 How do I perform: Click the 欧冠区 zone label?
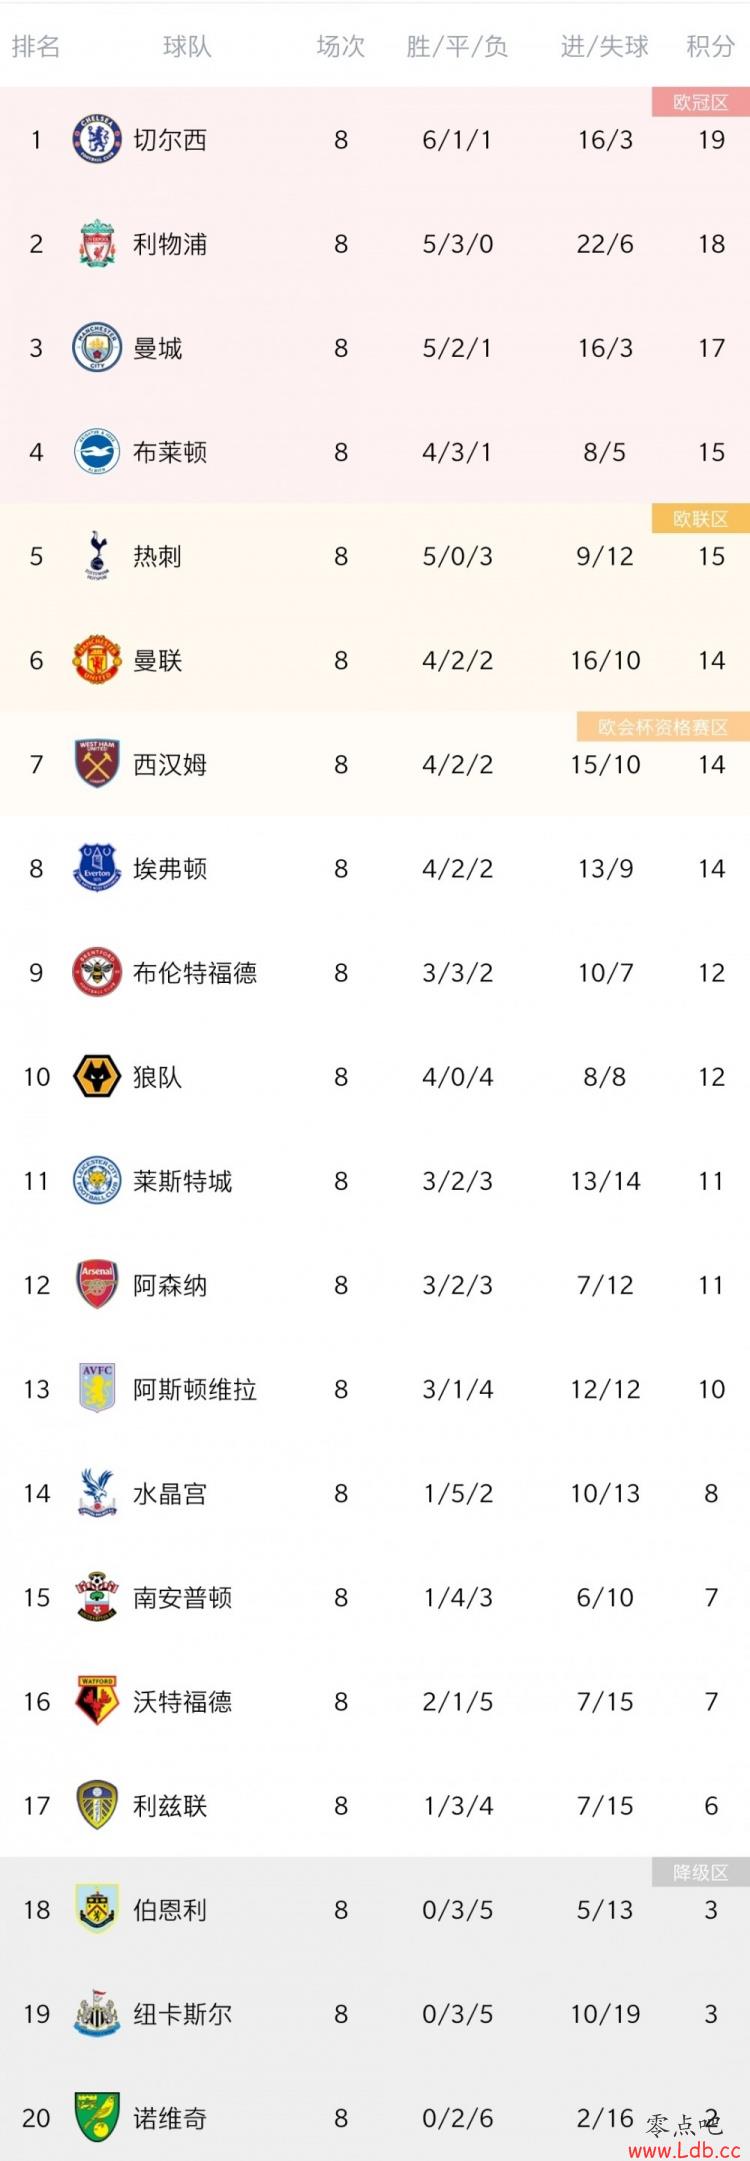pyautogui.click(x=700, y=102)
